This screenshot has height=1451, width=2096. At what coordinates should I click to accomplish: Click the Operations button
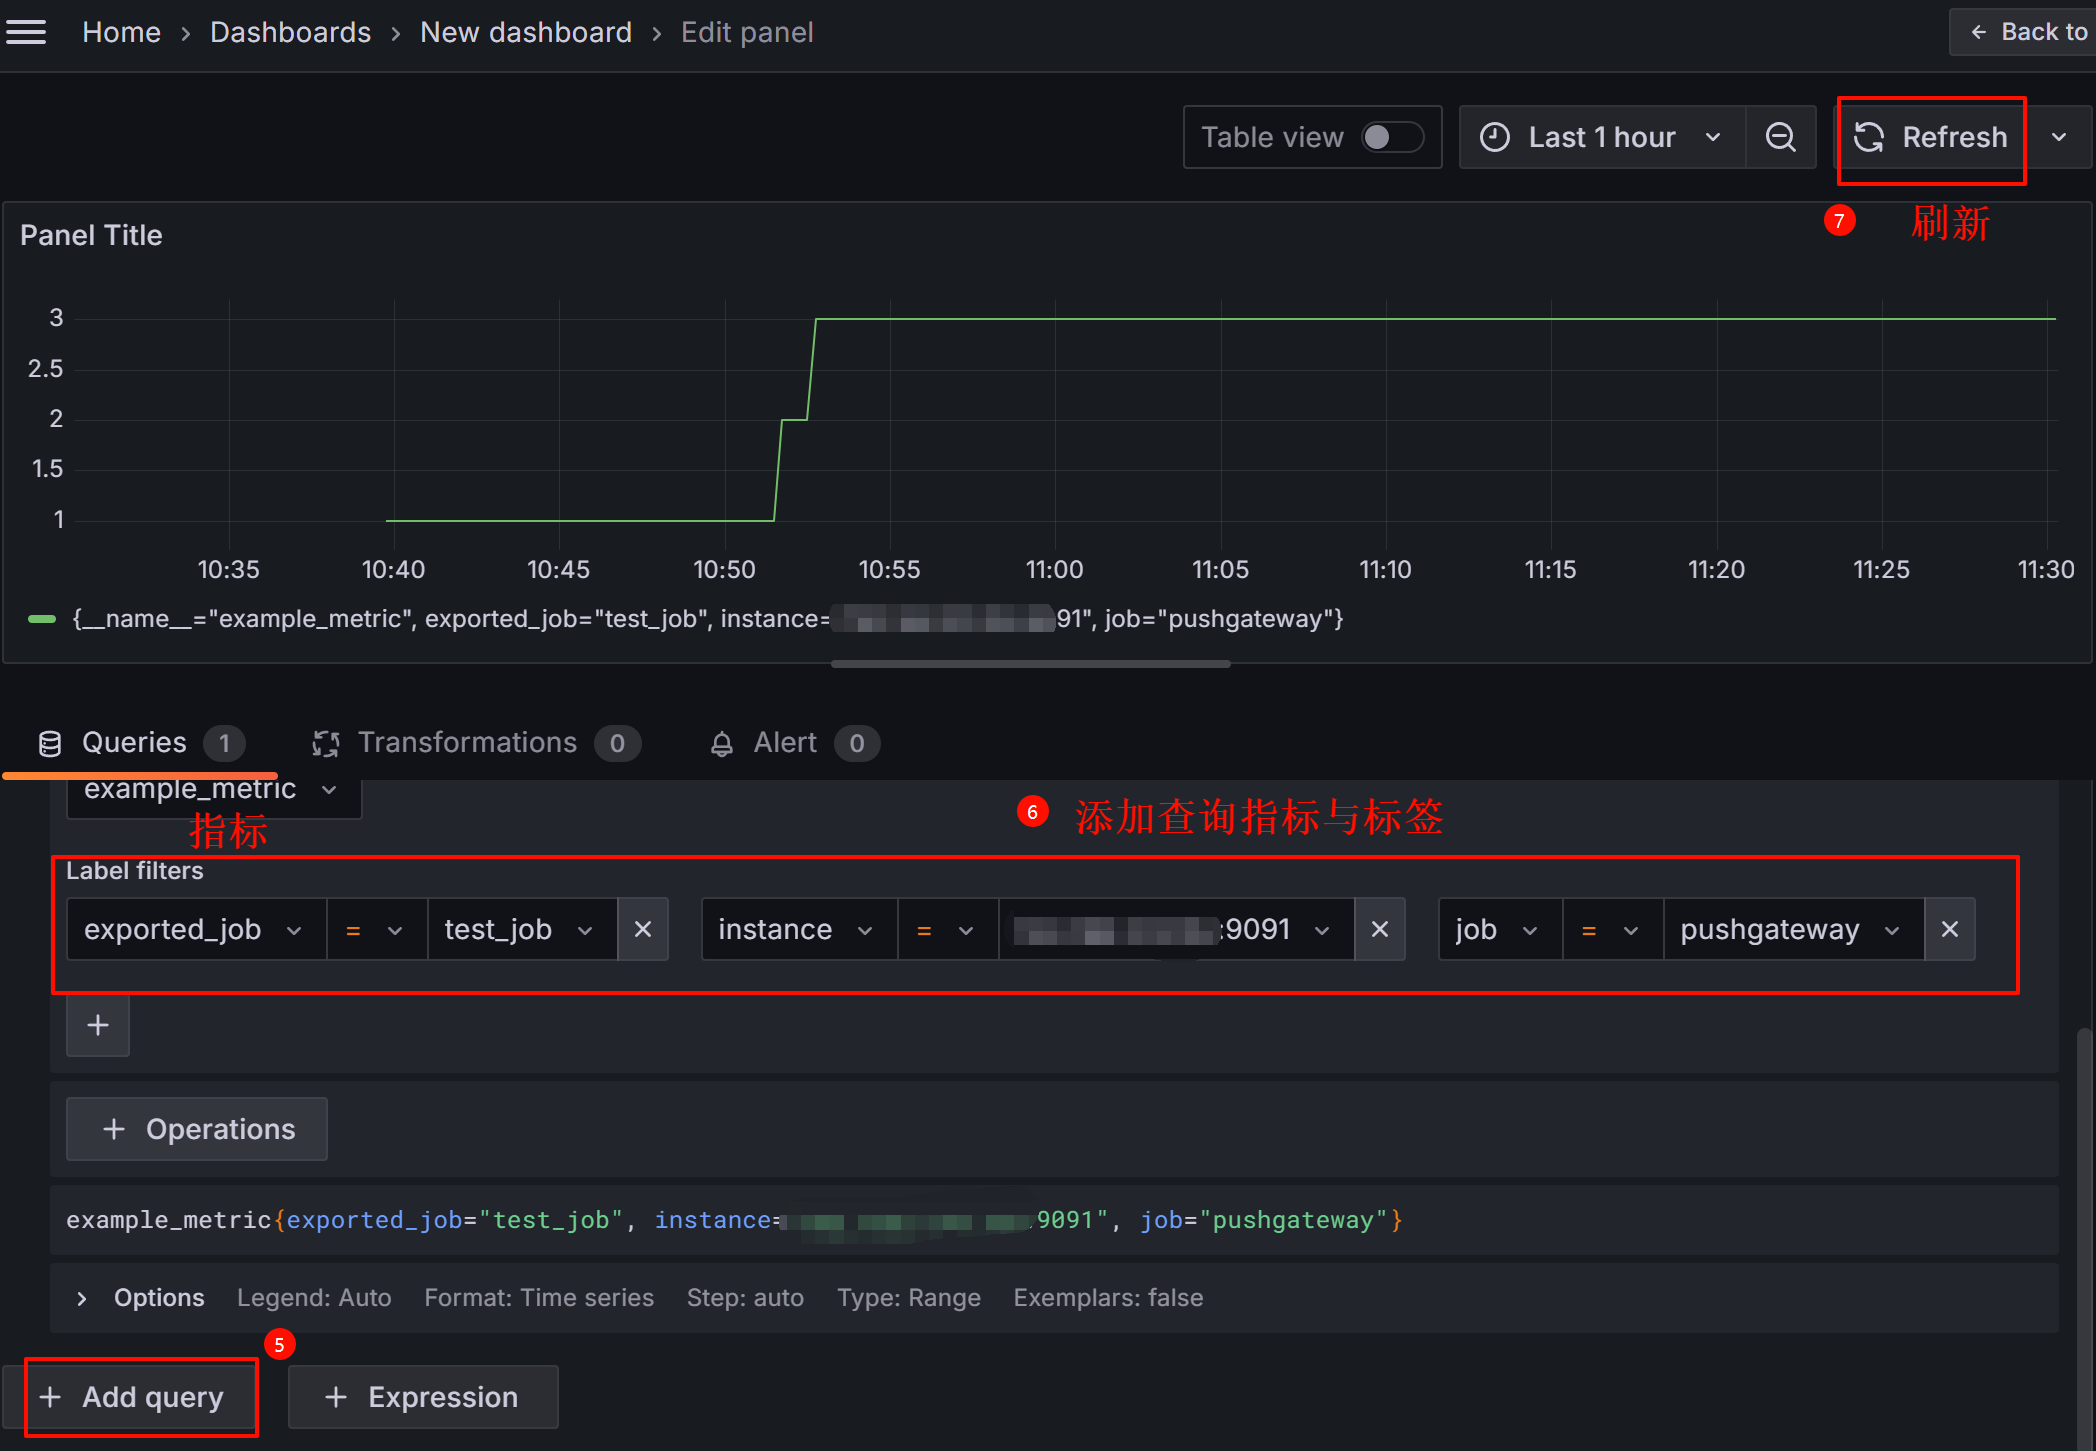[197, 1129]
